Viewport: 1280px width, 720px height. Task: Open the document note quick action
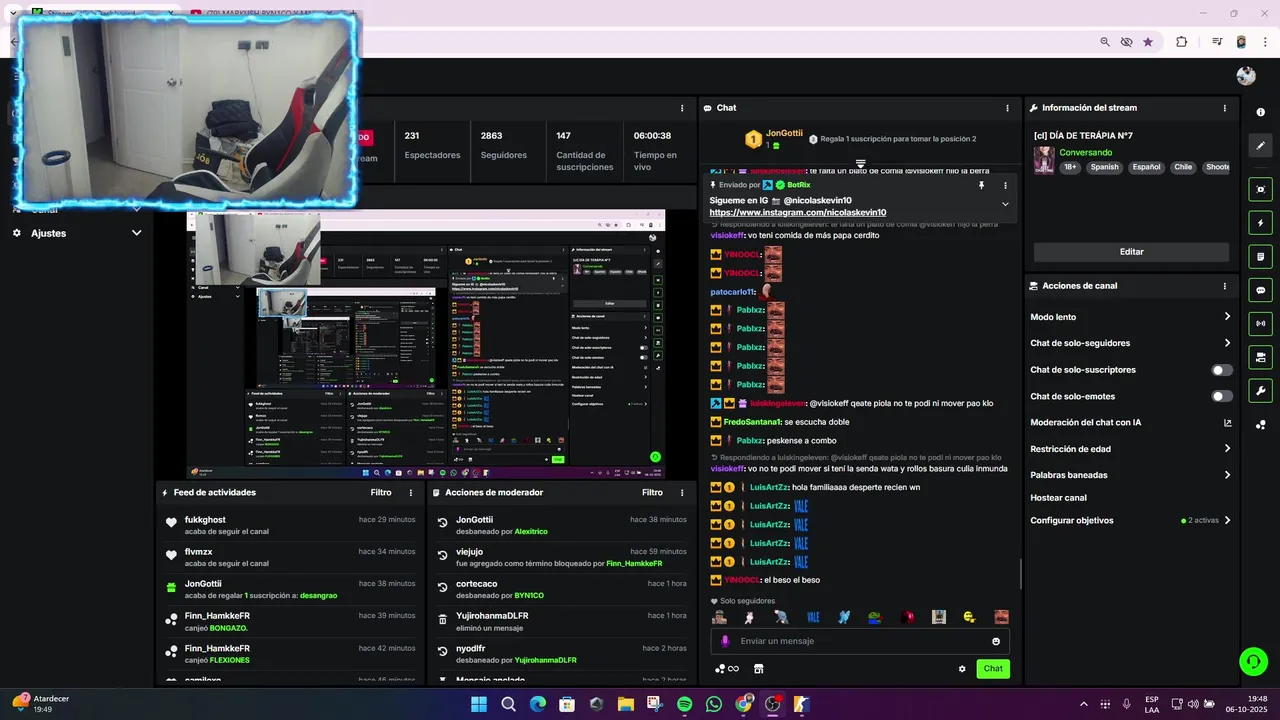pyautogui.click(x=1260, y=256)
